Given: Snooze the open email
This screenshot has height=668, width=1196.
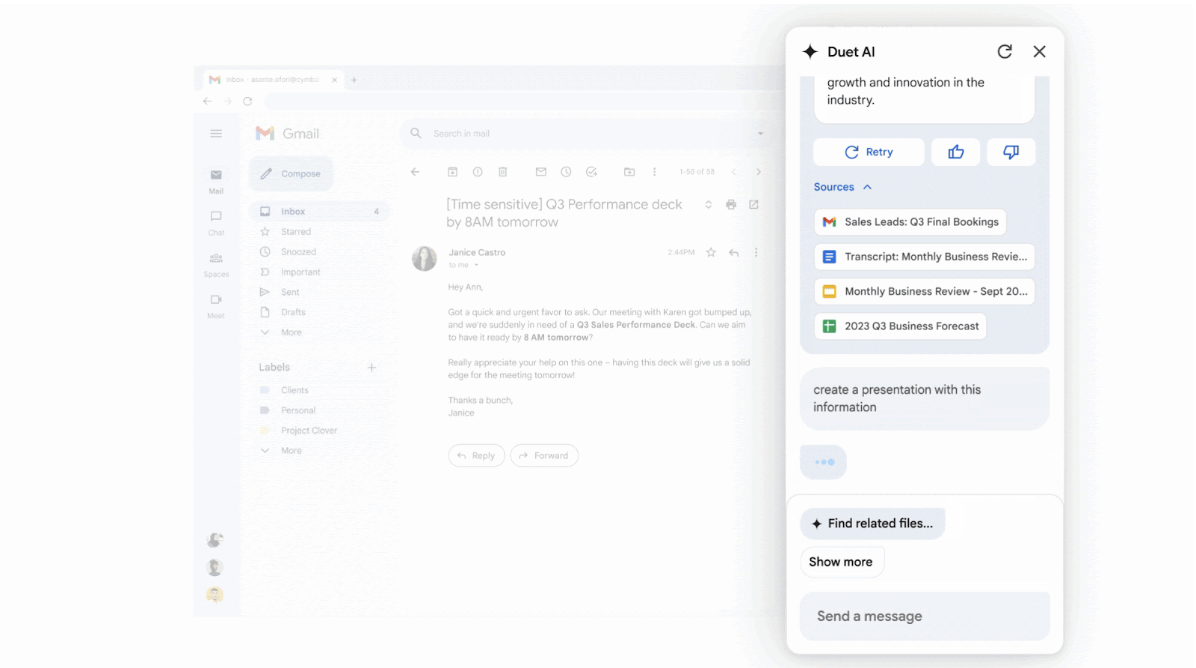Looking at the screenshot, I should (x=566, y=172).
